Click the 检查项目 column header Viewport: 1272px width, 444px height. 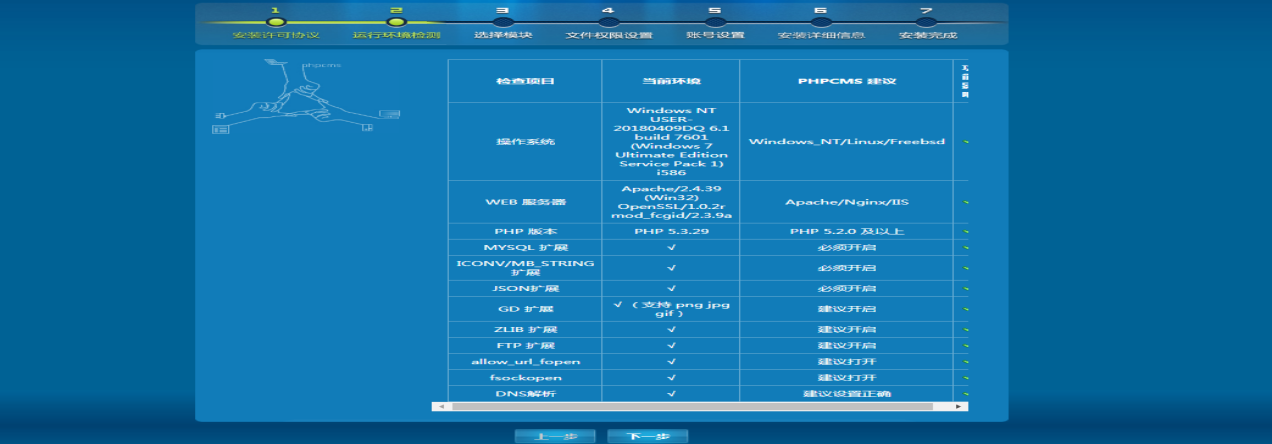click(x=525, y=81)
